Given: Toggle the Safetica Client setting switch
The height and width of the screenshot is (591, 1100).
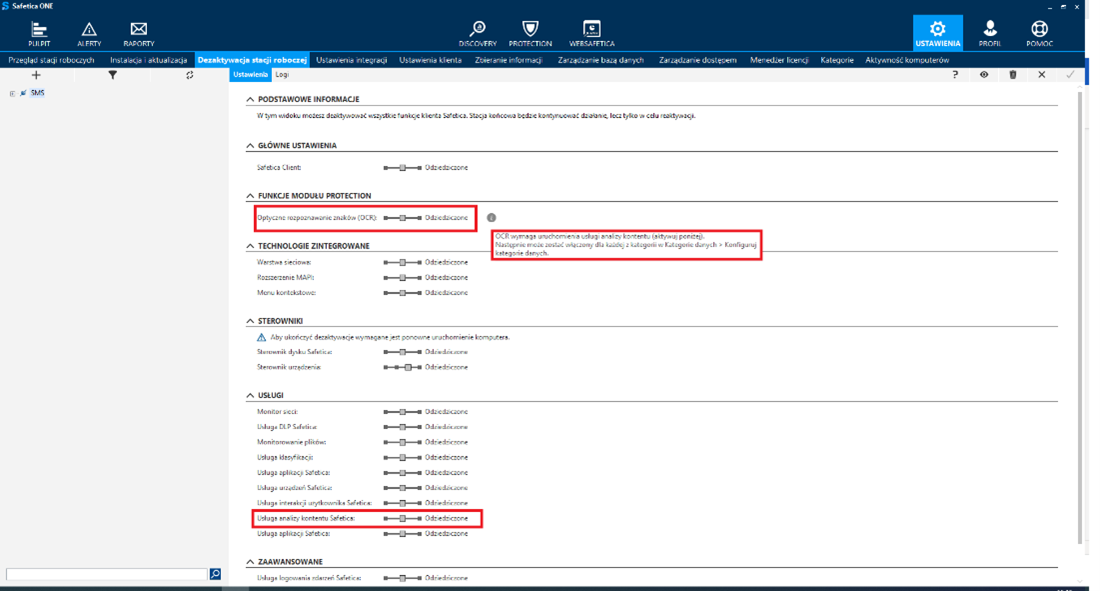Looking at the screenshot, I should (402, 167).
